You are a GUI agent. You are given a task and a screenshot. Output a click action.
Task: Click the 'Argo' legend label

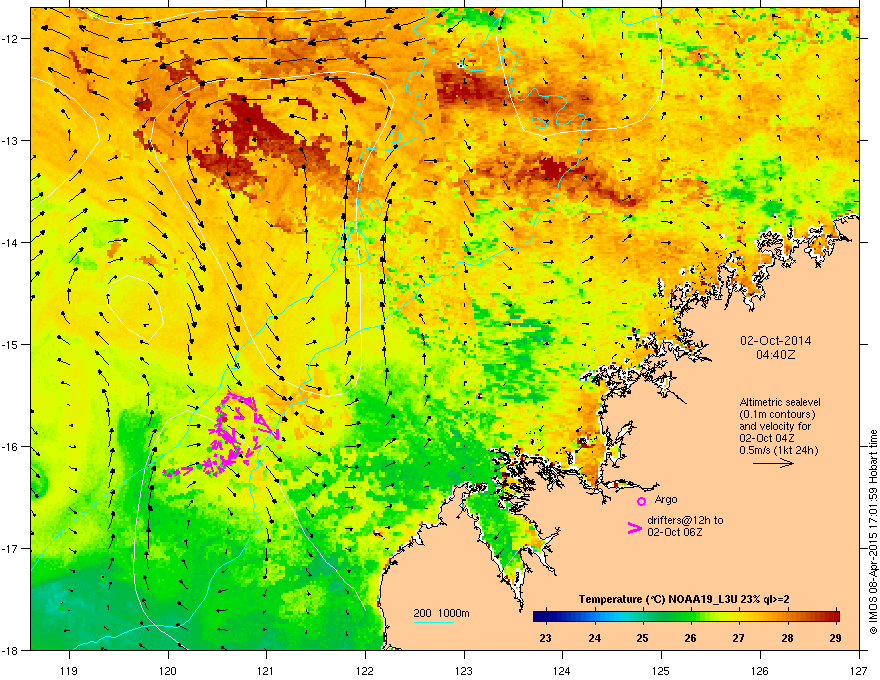pyautogui.click(x=666, y=499)
